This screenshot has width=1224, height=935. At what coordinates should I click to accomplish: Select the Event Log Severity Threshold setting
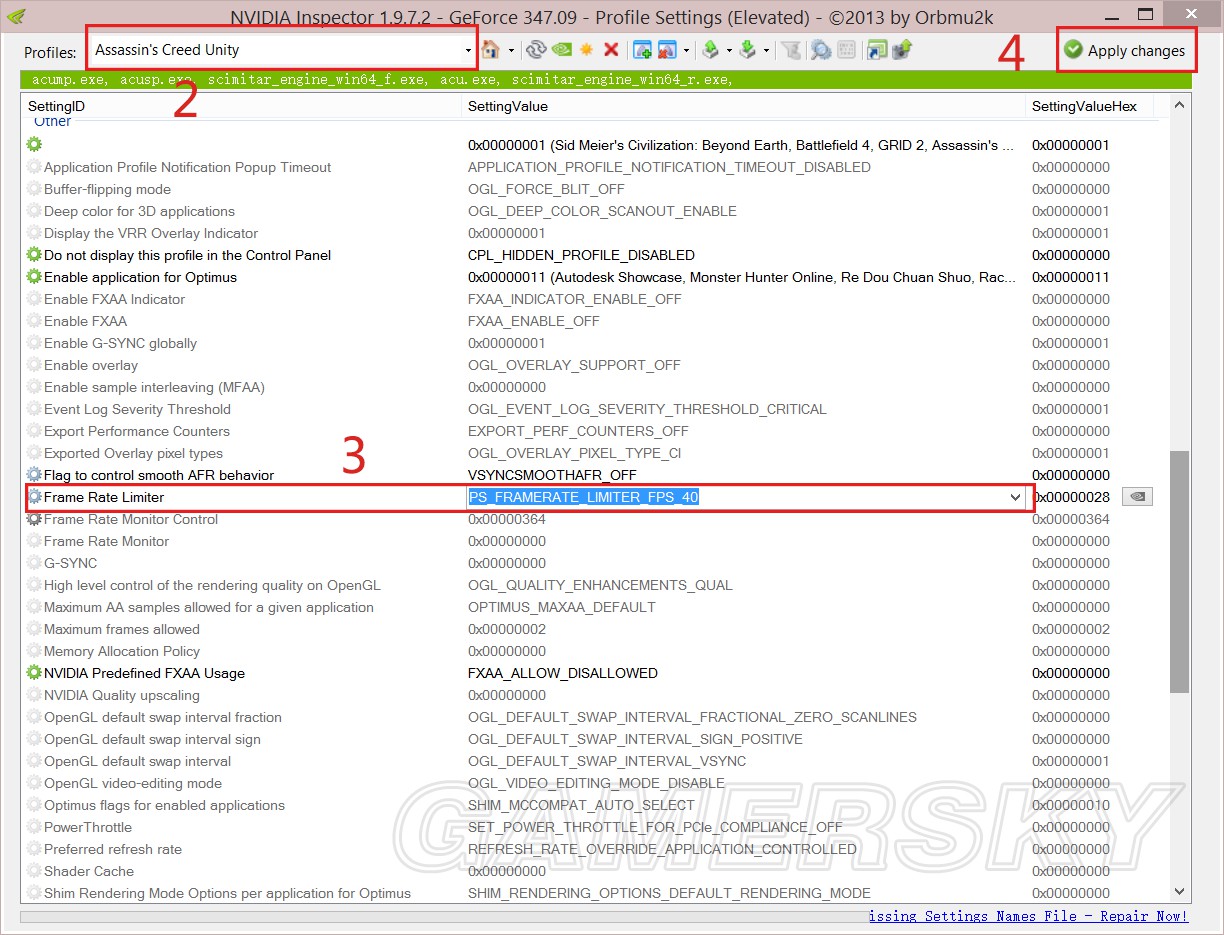click(137, 409)
